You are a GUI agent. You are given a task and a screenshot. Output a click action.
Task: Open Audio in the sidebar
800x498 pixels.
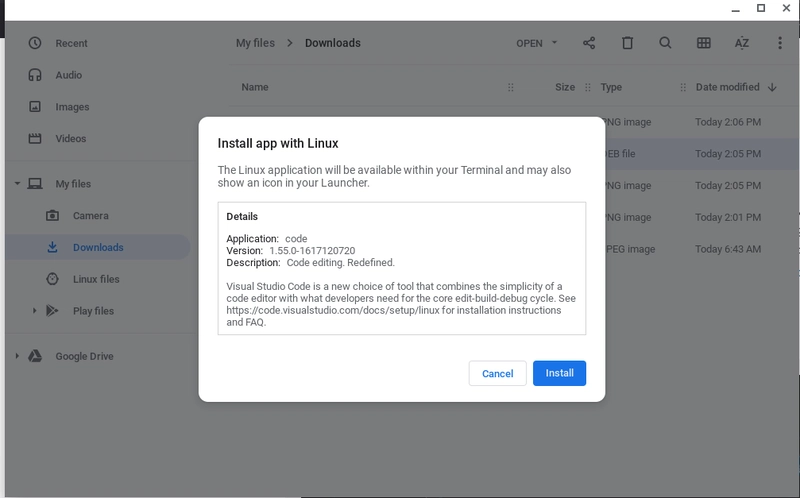pyautogui.click(x=68, y=75)
